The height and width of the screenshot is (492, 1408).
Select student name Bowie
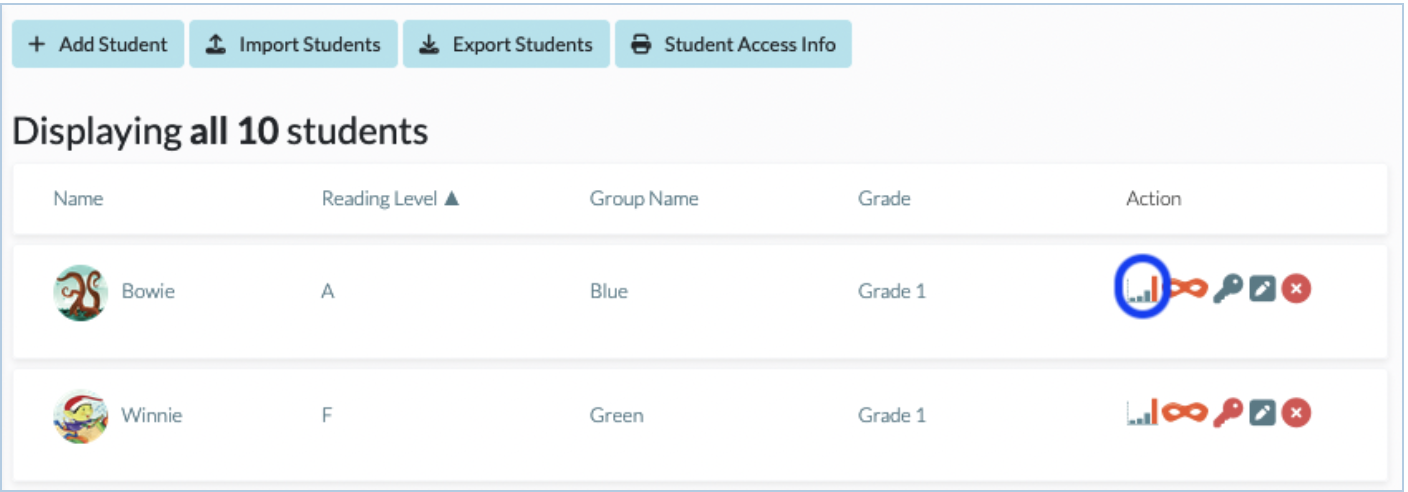[148, 291]
